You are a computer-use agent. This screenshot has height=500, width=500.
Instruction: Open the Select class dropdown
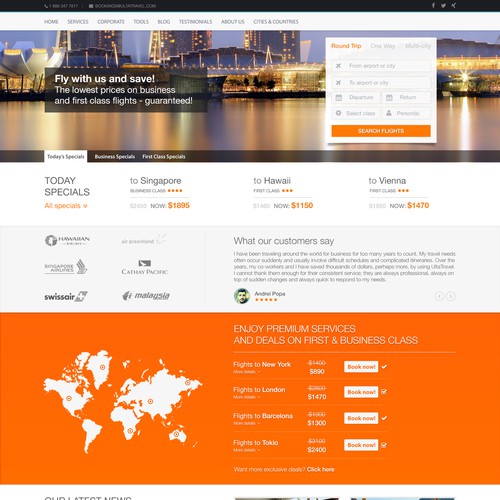point(356,113)
